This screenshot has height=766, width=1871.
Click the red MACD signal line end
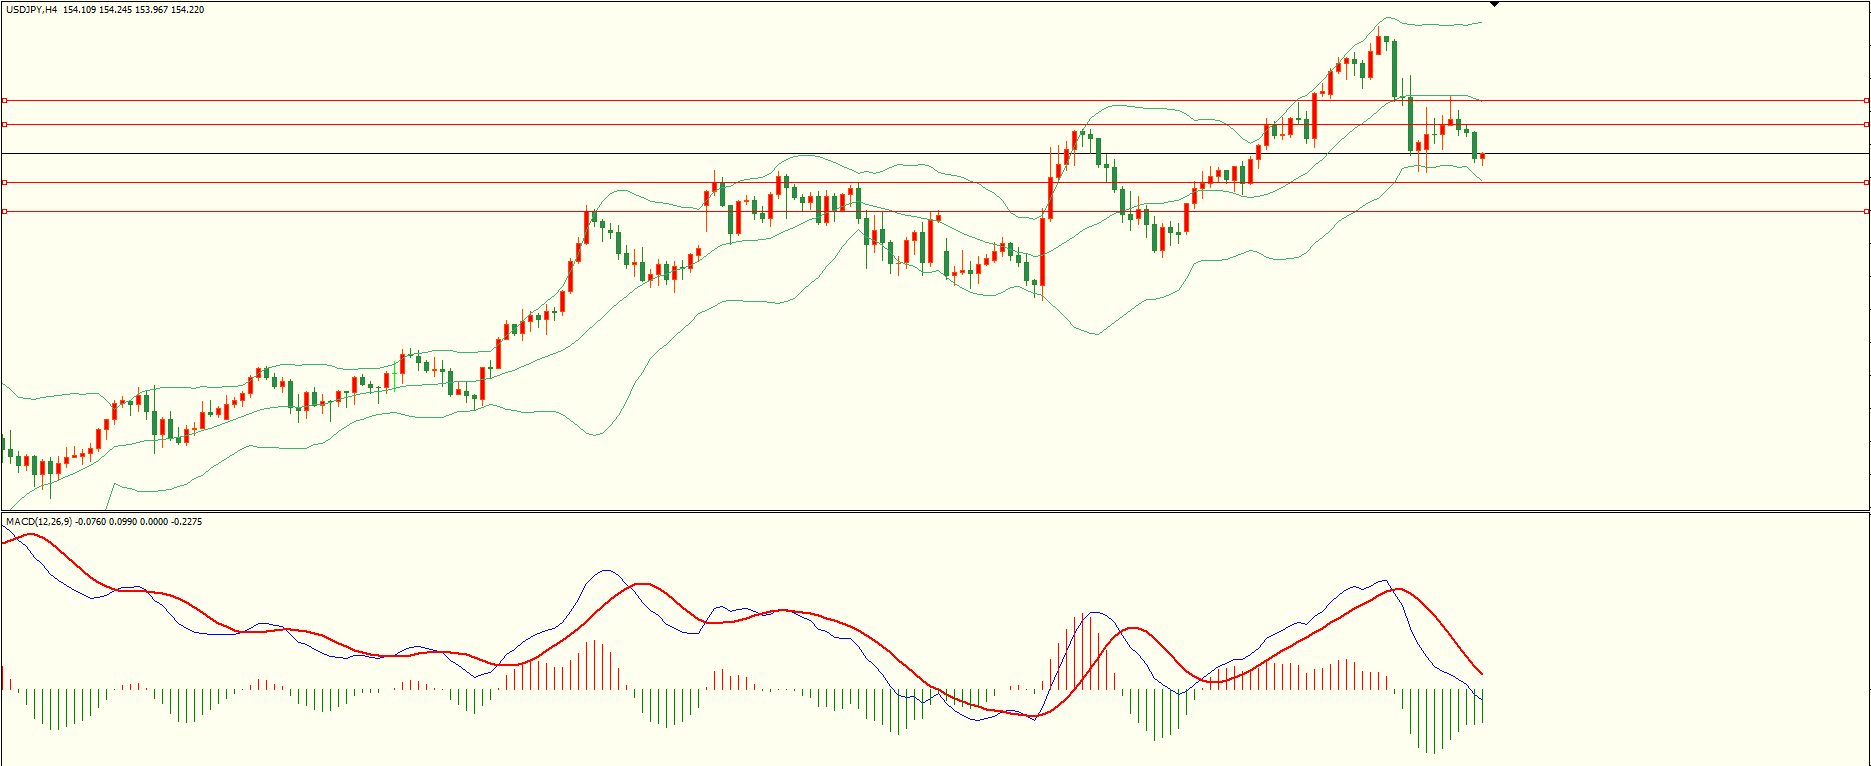point(1481,673)
